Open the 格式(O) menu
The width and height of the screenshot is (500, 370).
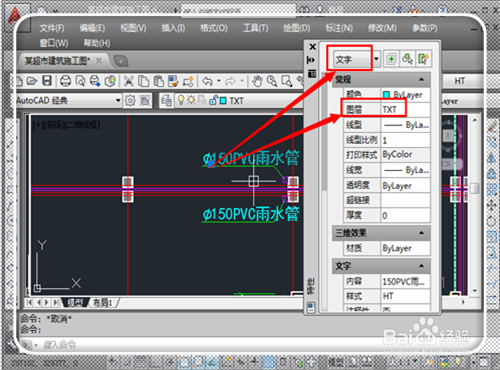[x=214, y=28]
